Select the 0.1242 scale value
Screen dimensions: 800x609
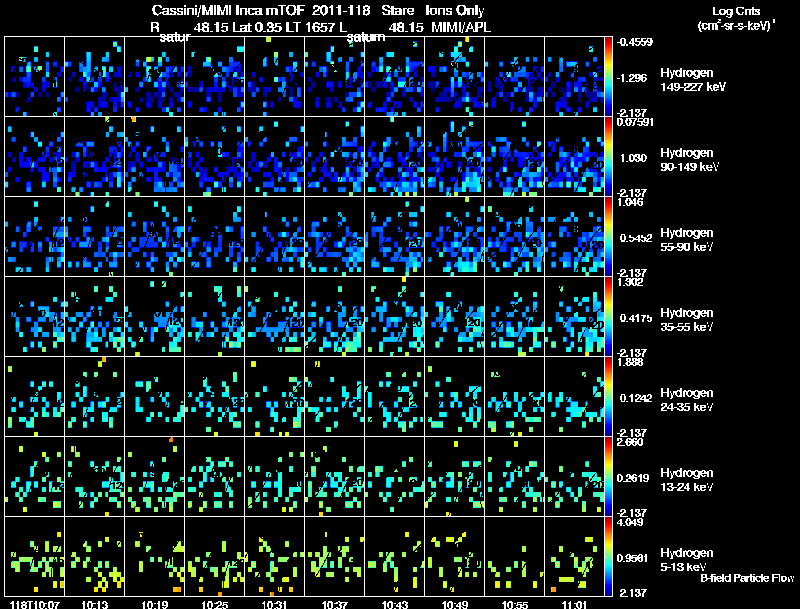636,398
